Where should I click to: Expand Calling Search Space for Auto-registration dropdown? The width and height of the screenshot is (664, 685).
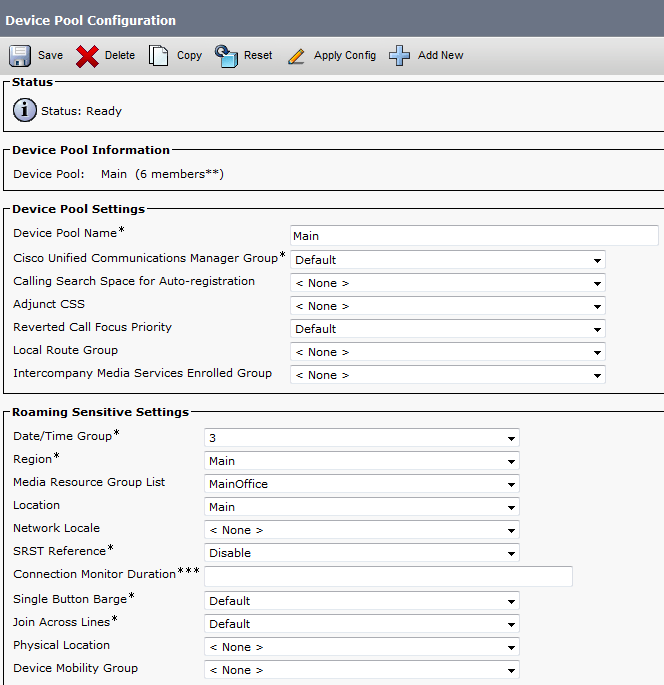[447, 283]
